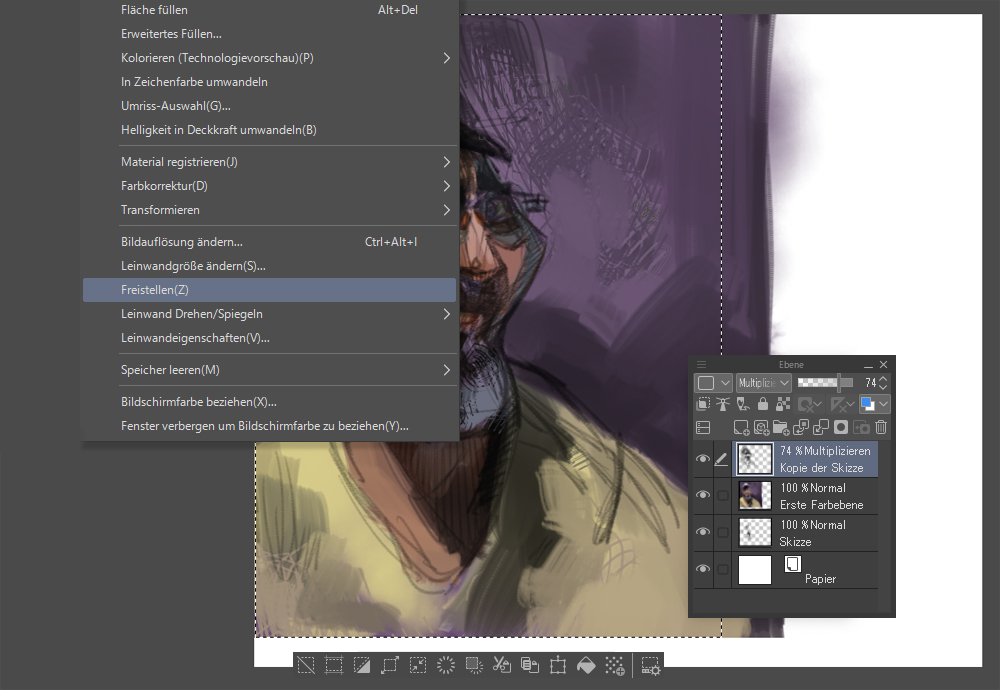Hide the Erste Farbebene layer
Screen dimensions: 1000x690
pos(703,495)
